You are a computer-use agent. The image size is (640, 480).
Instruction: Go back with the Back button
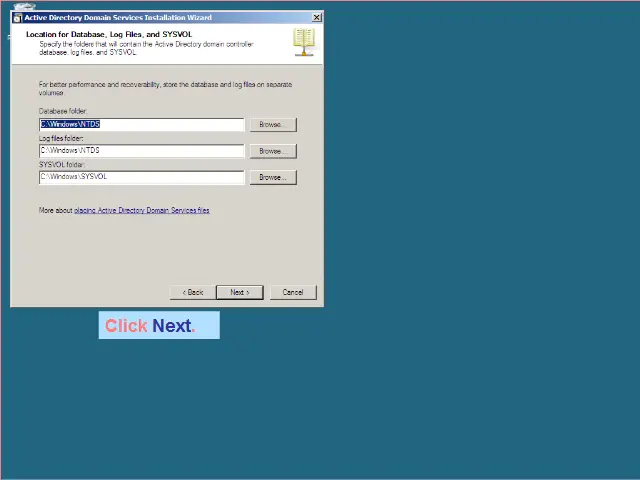pyautogui.click(x=193, y=292)
